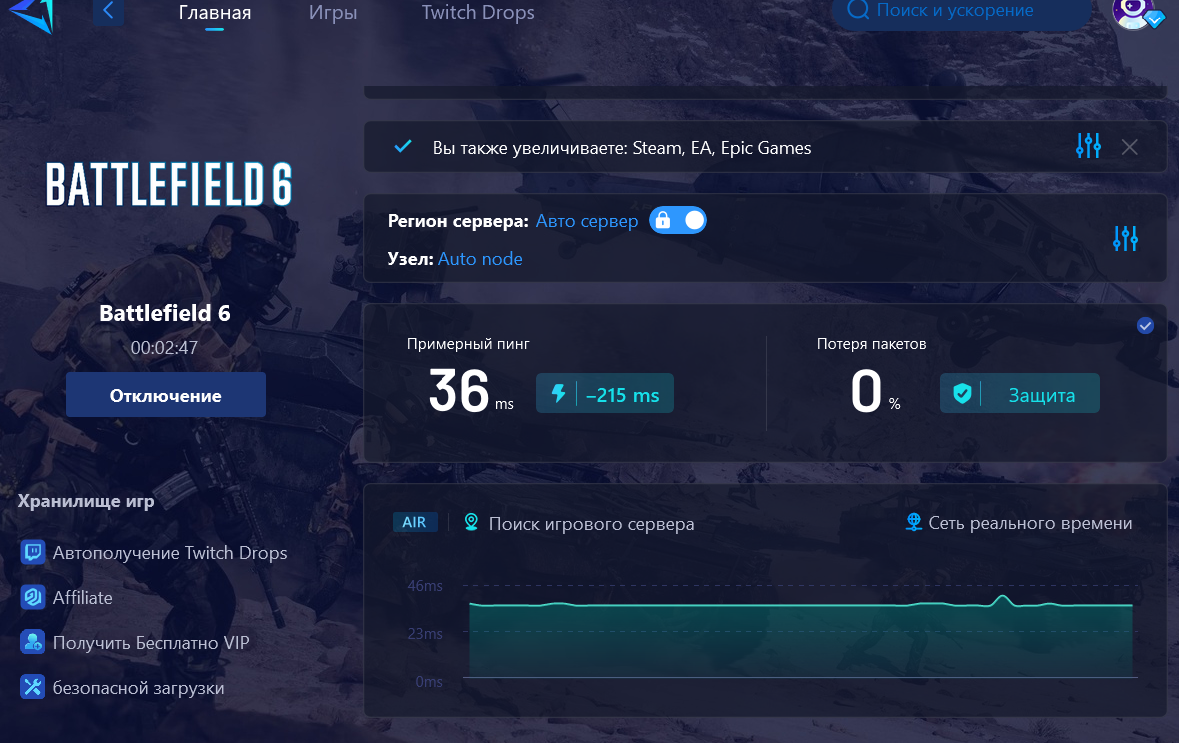Viewport: 1179px width, 743px height.
Task: Click the 46ms graph axis label
Action: click(425, 585)
